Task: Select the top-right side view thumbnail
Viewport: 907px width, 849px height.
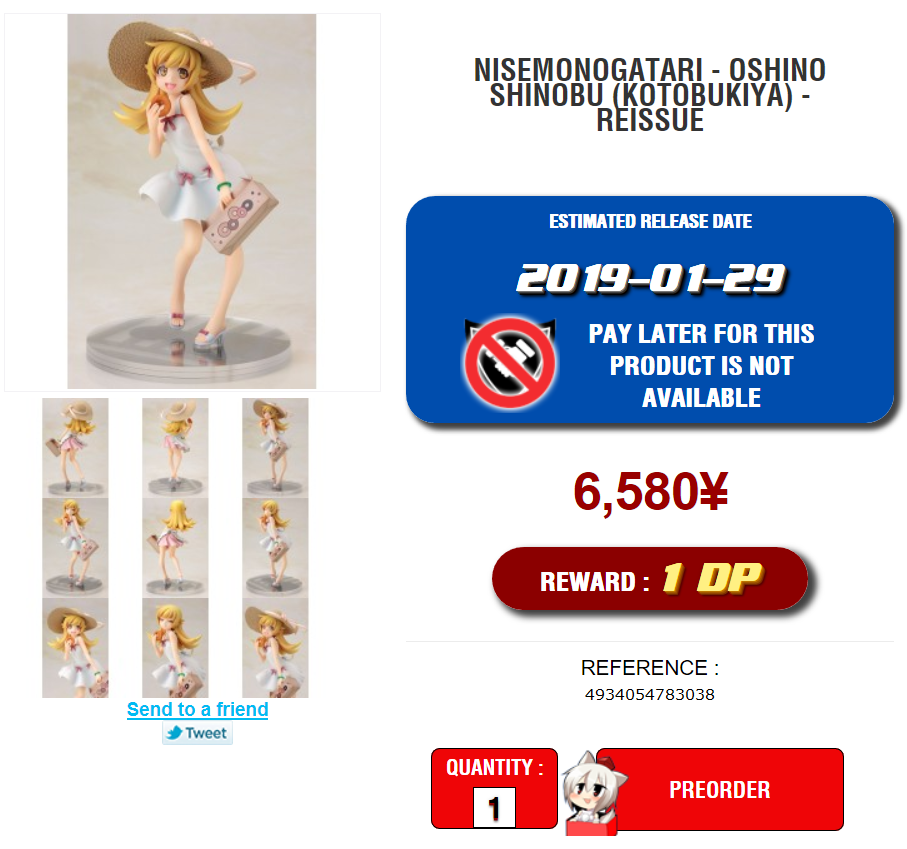Action: click(x=275, y=447)
